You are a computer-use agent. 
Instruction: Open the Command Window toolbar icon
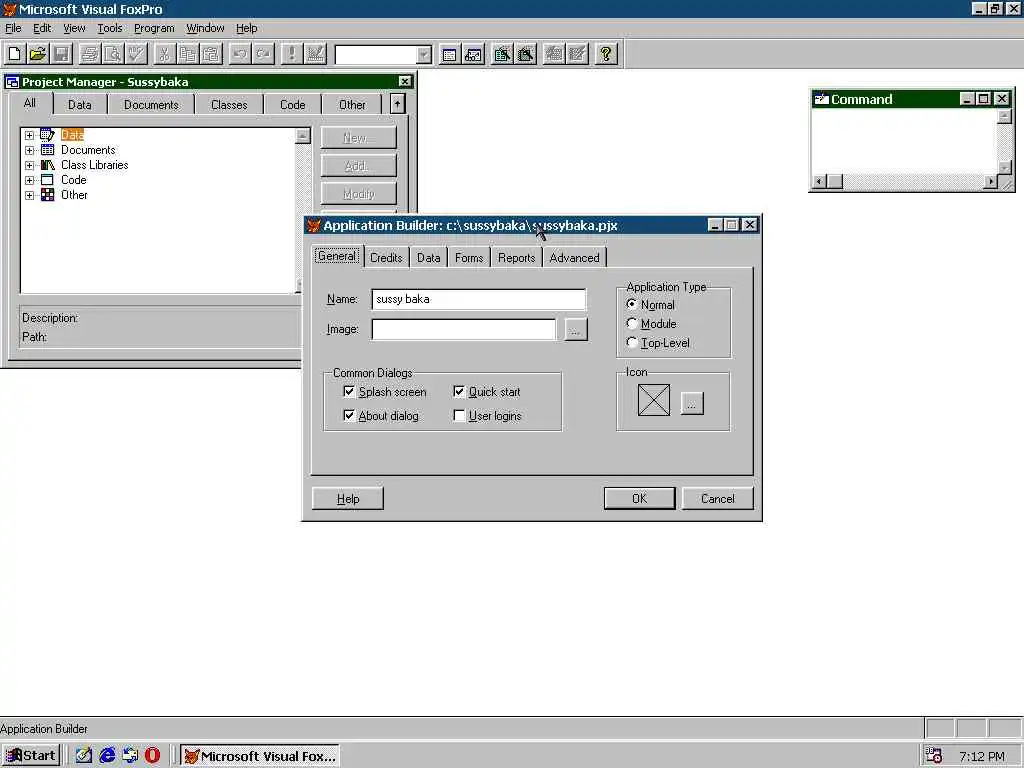tap(449, 54)
